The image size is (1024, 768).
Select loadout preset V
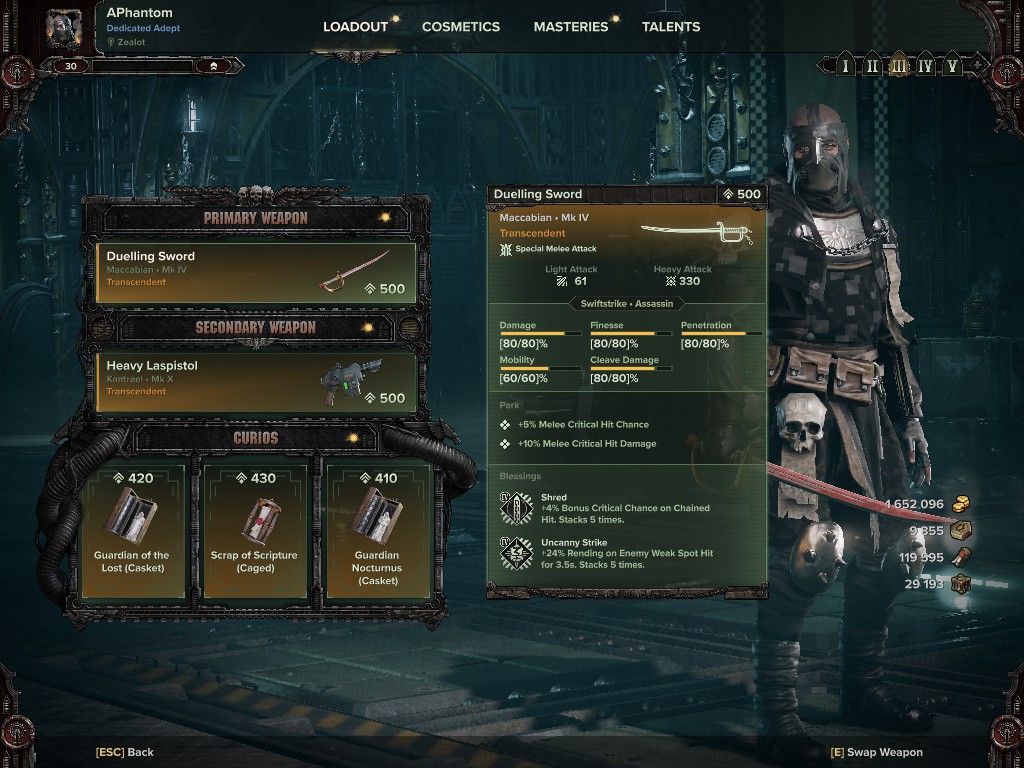point(952,65)
